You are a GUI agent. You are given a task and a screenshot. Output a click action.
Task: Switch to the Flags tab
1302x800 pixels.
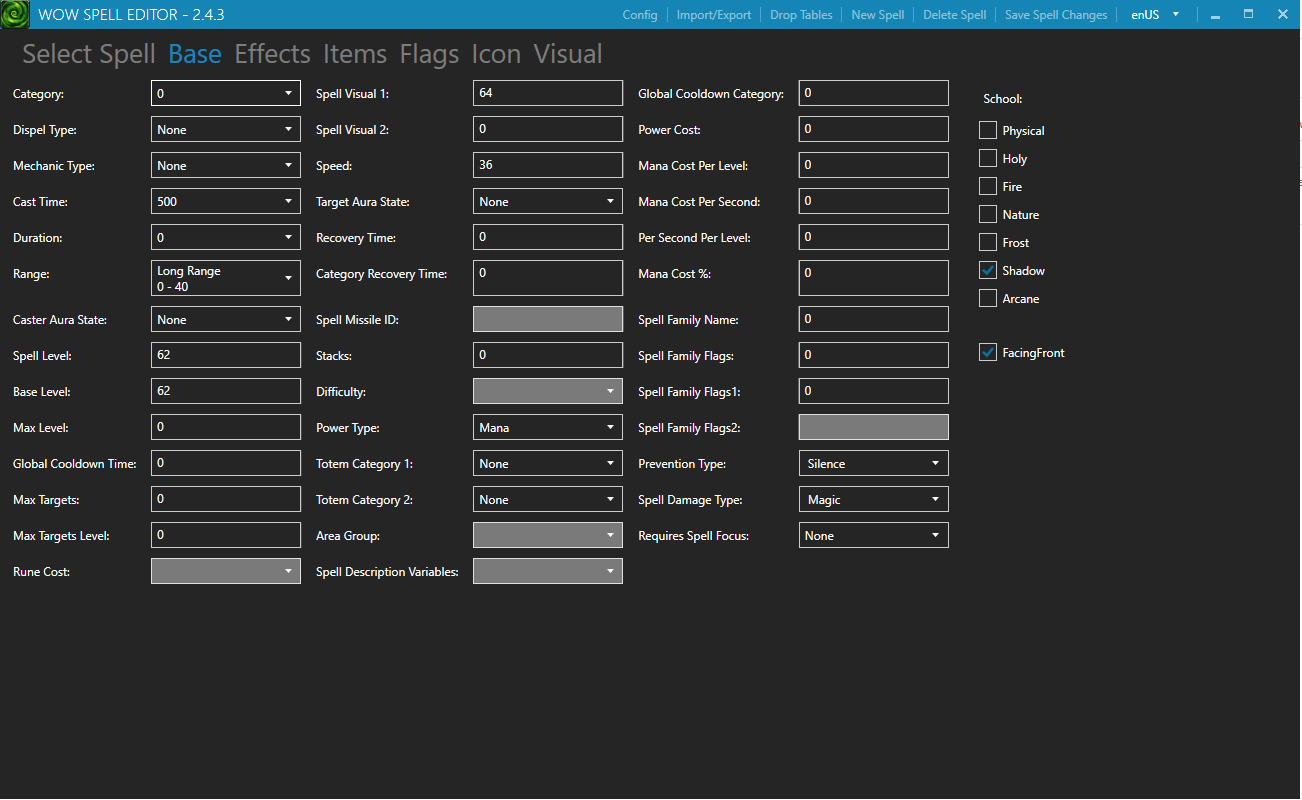click(x=429, y=54)
